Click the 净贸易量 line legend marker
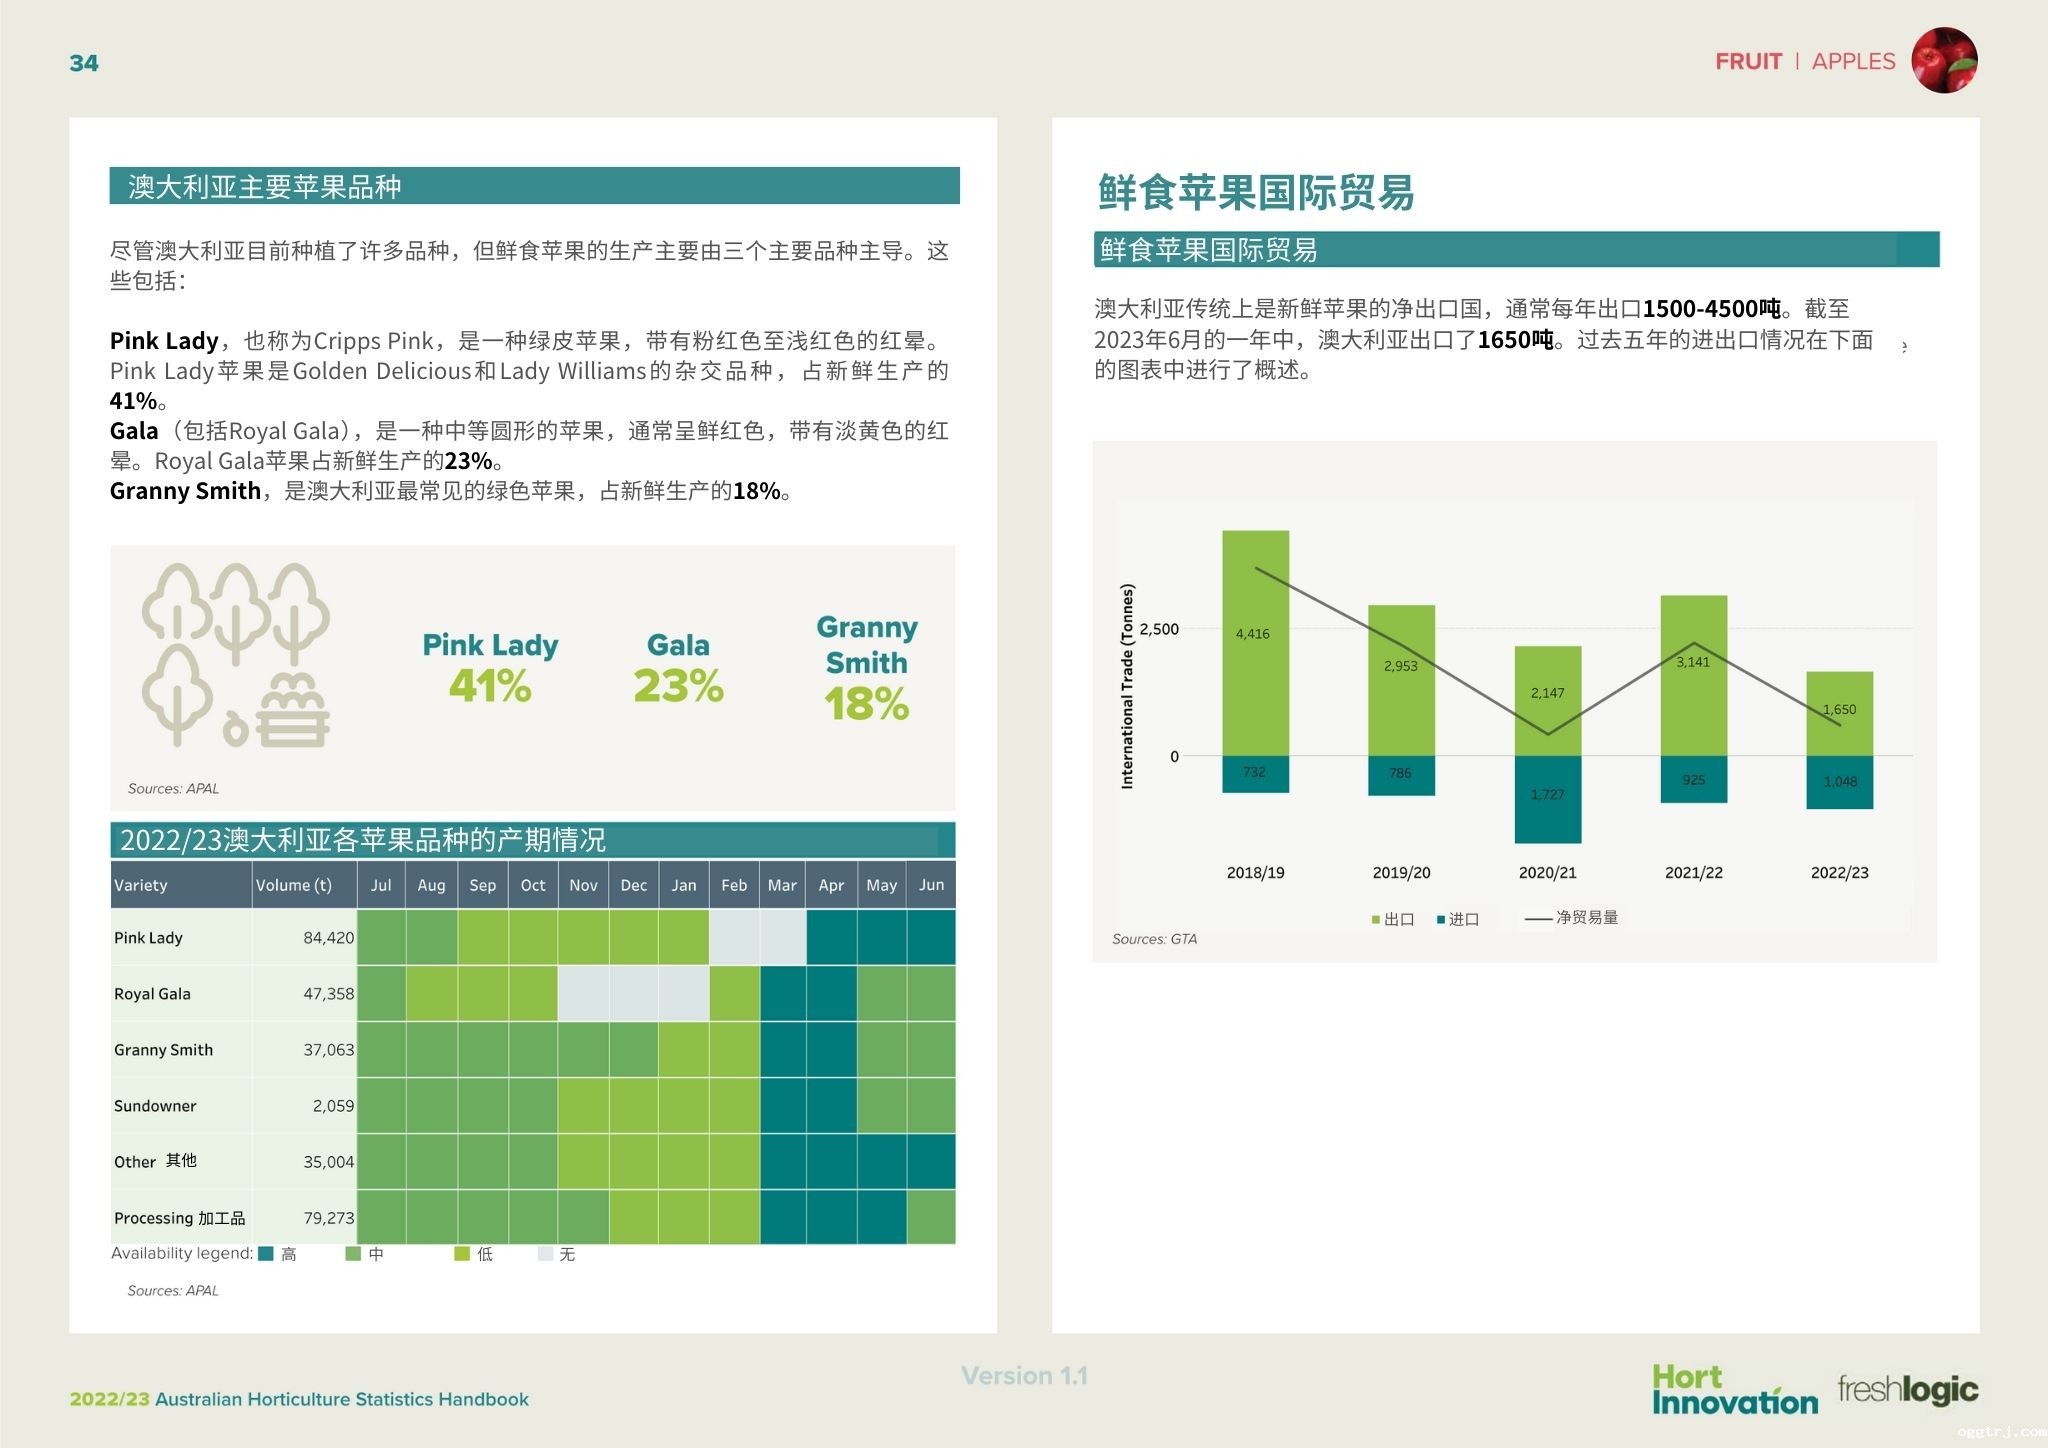 click(1538, 918)
